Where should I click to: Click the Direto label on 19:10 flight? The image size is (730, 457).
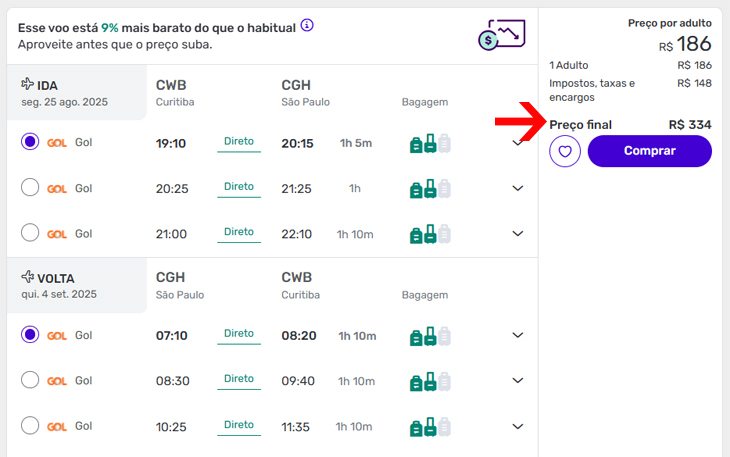(x=239, y=141)
